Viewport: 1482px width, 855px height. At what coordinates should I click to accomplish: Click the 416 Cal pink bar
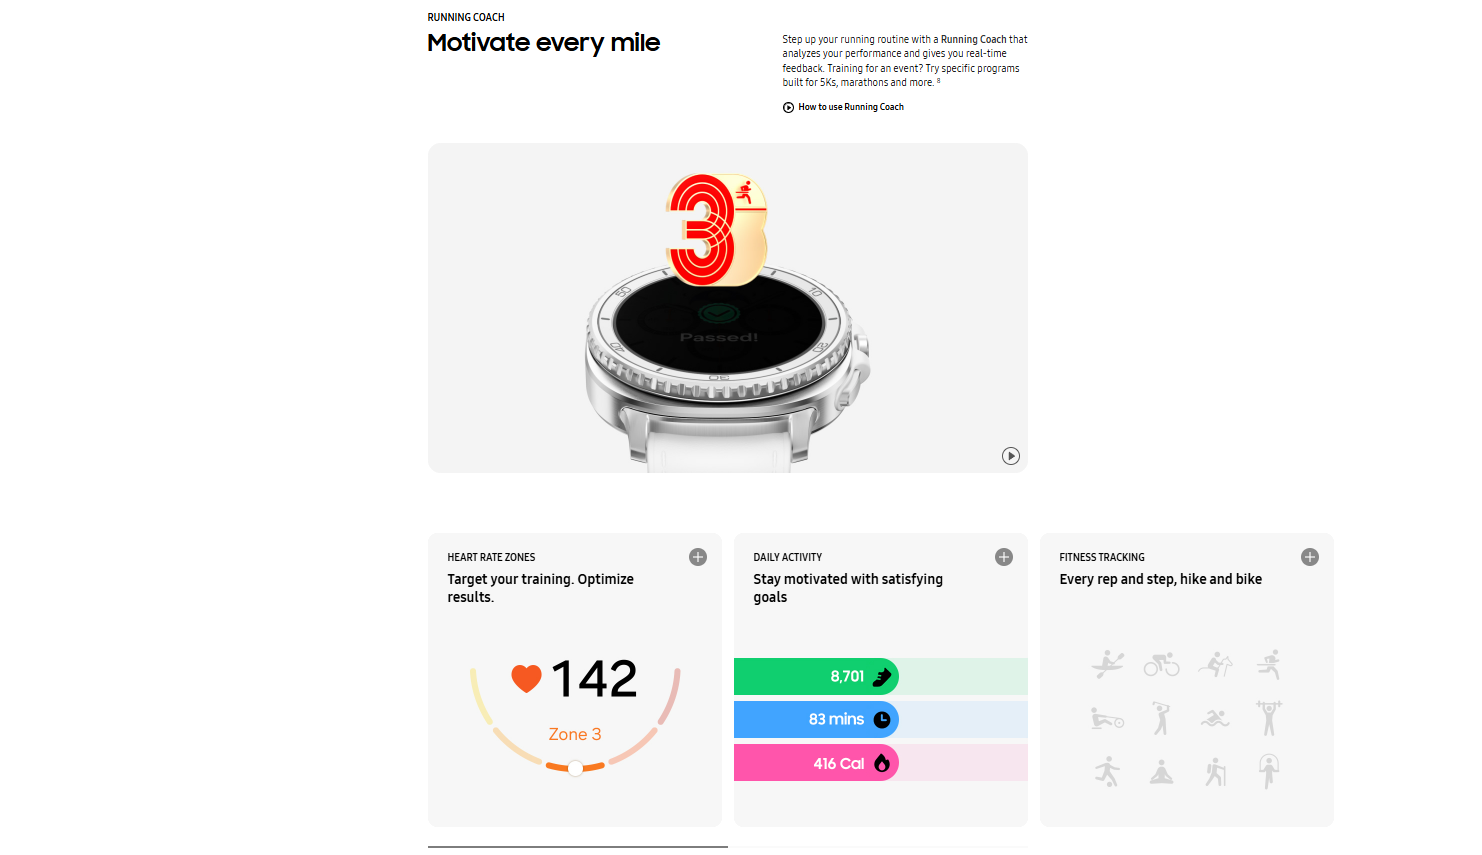coord(816,763)
